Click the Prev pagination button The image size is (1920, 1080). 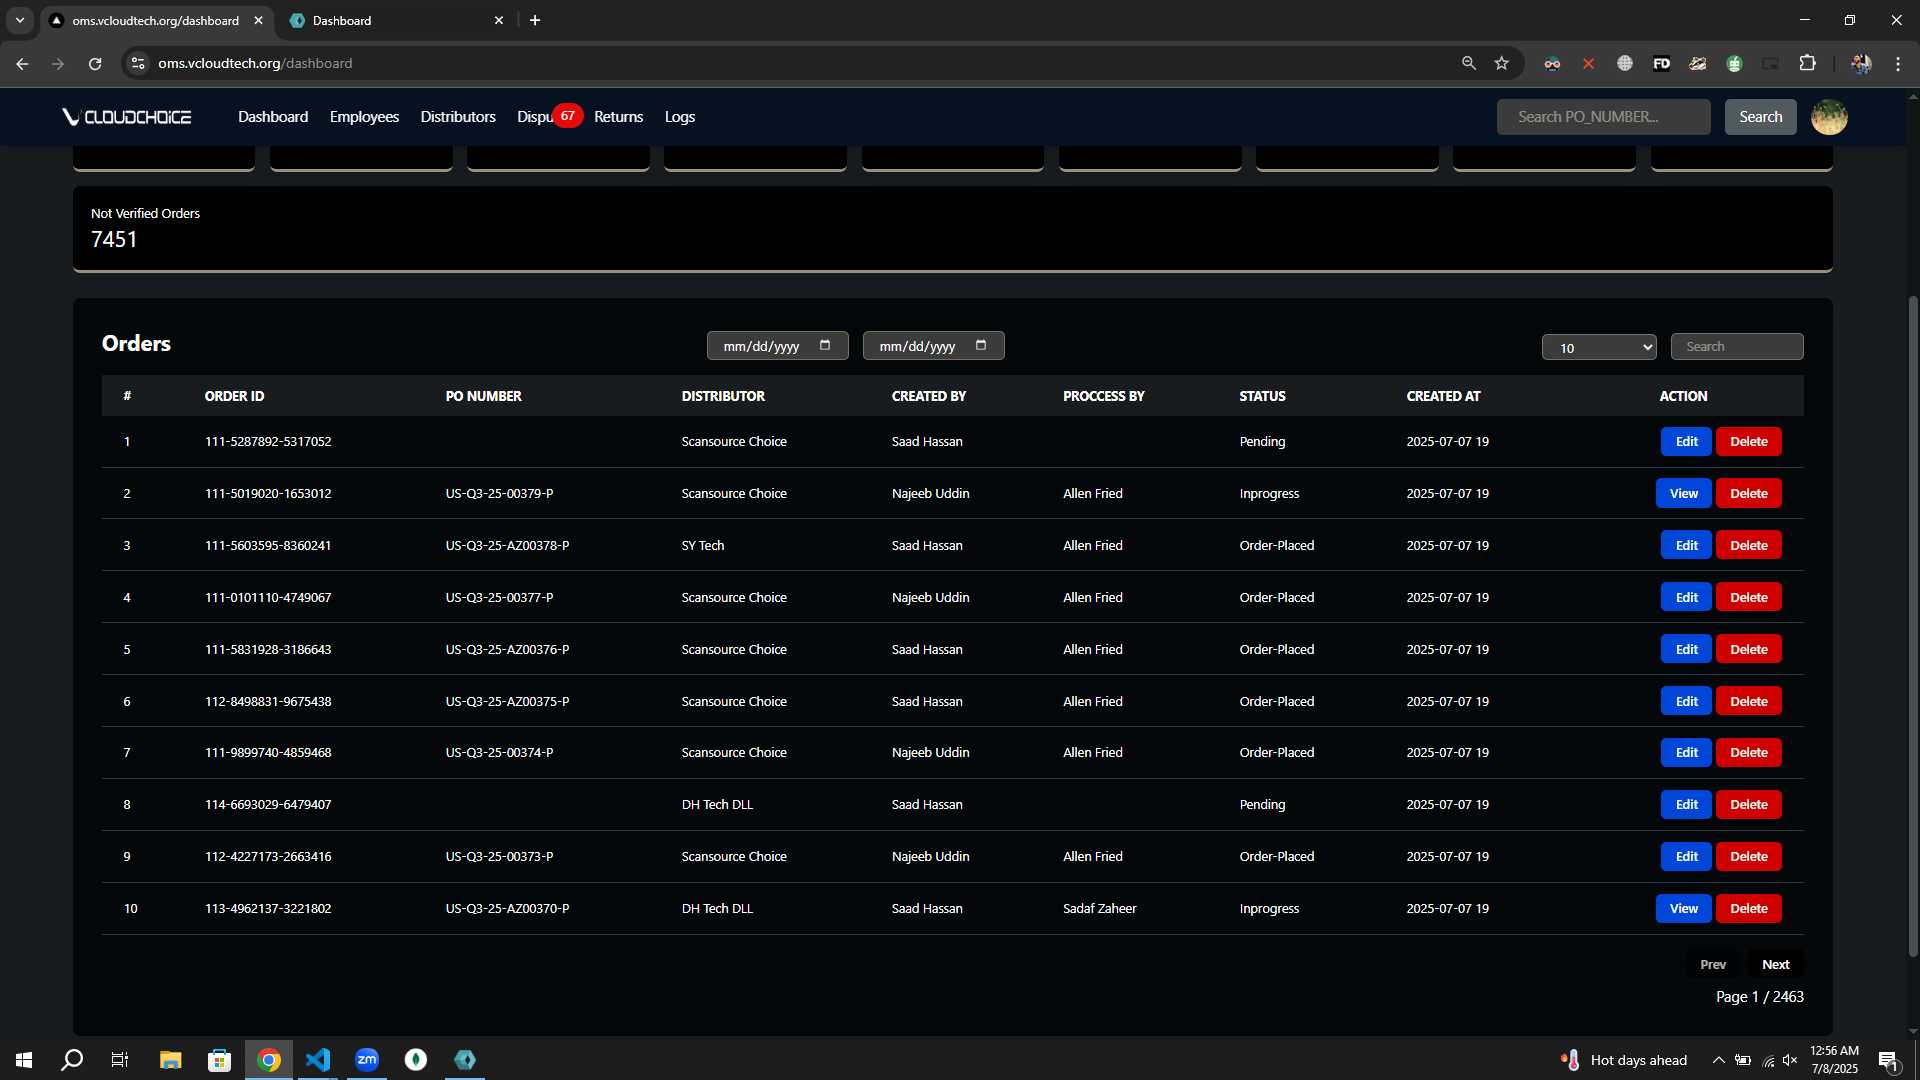(1712, 964)
